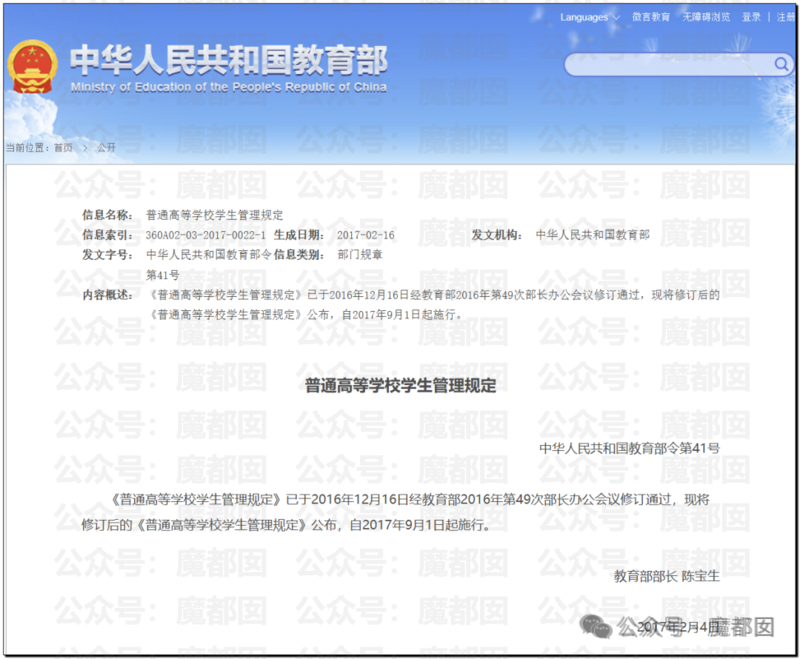This screenshot has height=659, width=800.
Task: Open 公开 in the breadcrumb
Action: 106,148
